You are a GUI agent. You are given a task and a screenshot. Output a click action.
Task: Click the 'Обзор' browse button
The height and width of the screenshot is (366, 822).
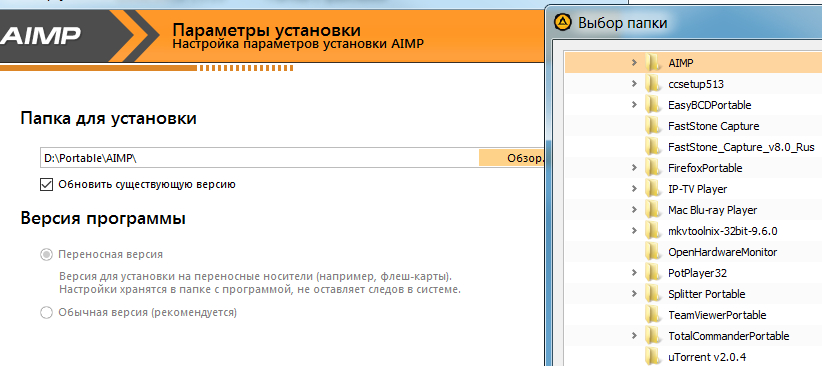512,158
